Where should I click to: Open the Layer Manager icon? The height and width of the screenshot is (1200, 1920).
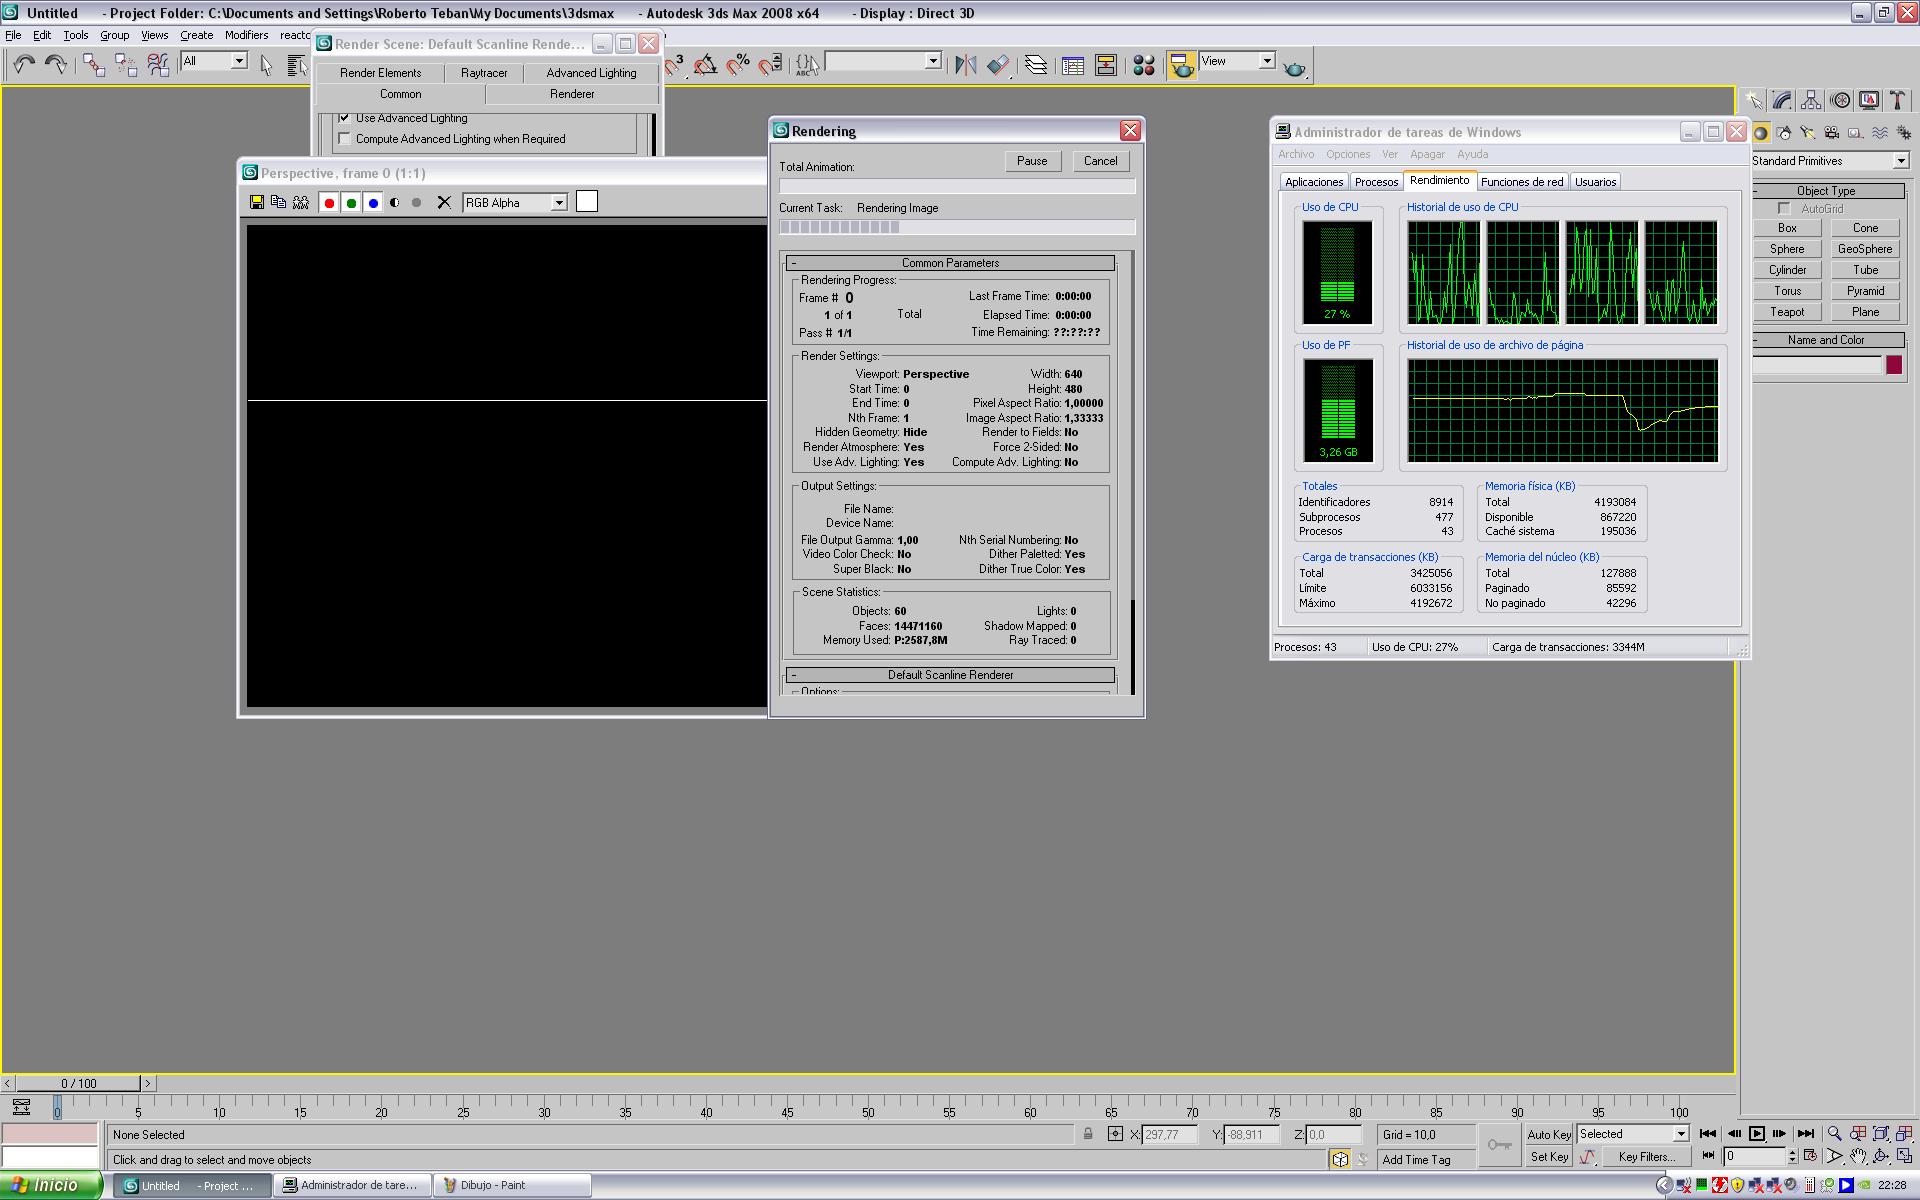1036,65
